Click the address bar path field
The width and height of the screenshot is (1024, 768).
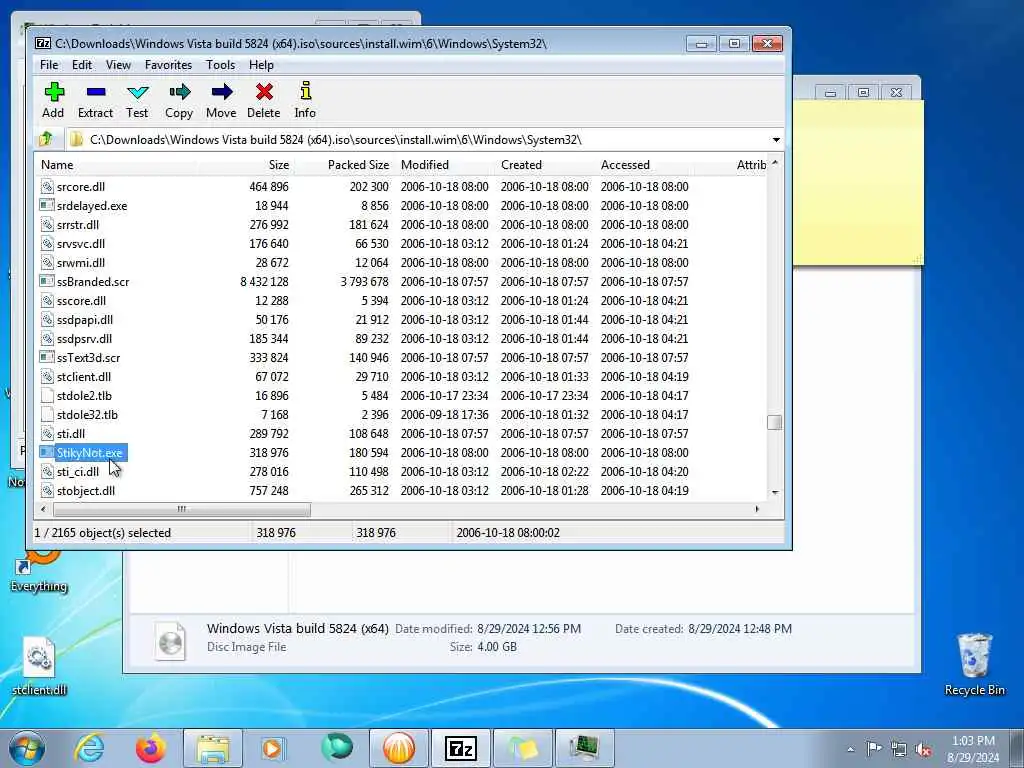[x=418, y=140]
